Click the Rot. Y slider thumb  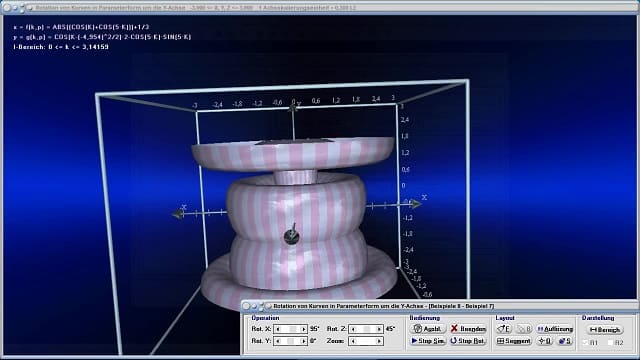click(x=290, y=341)
